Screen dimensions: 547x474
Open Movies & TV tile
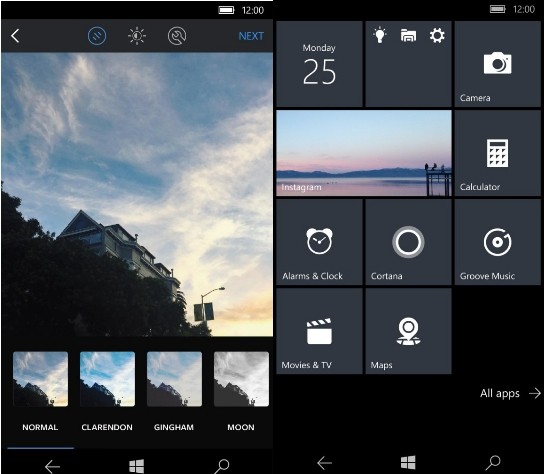(x=319, y=331)
